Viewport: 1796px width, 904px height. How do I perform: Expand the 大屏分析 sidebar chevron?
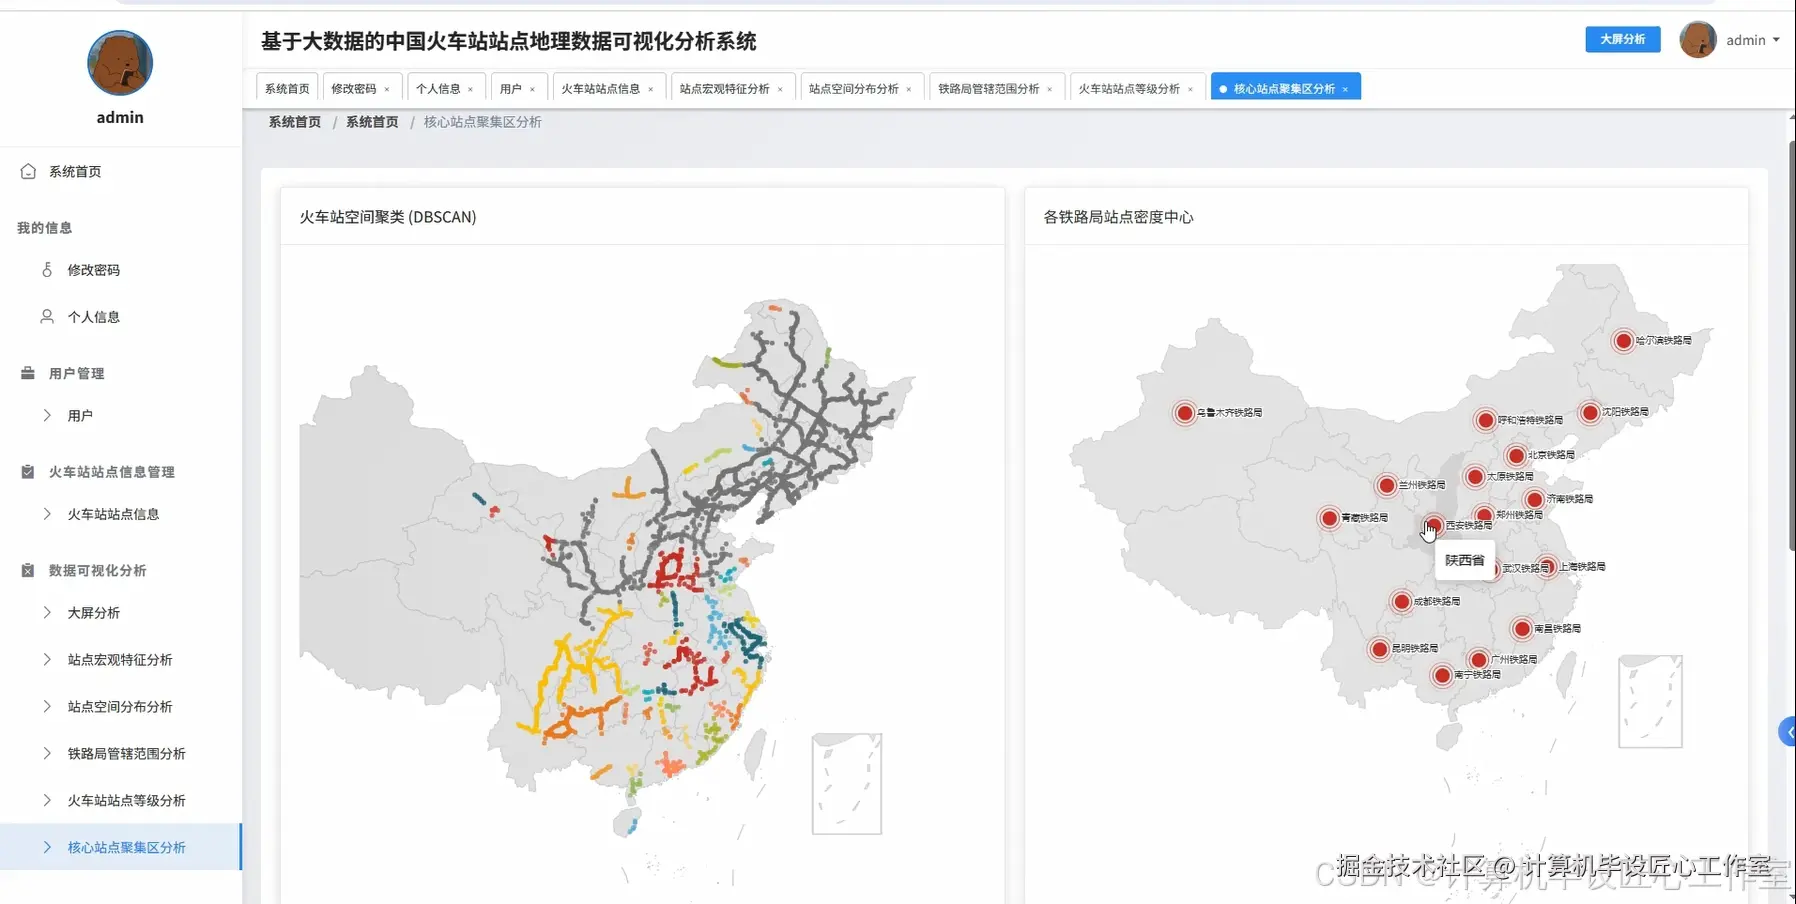47,612
